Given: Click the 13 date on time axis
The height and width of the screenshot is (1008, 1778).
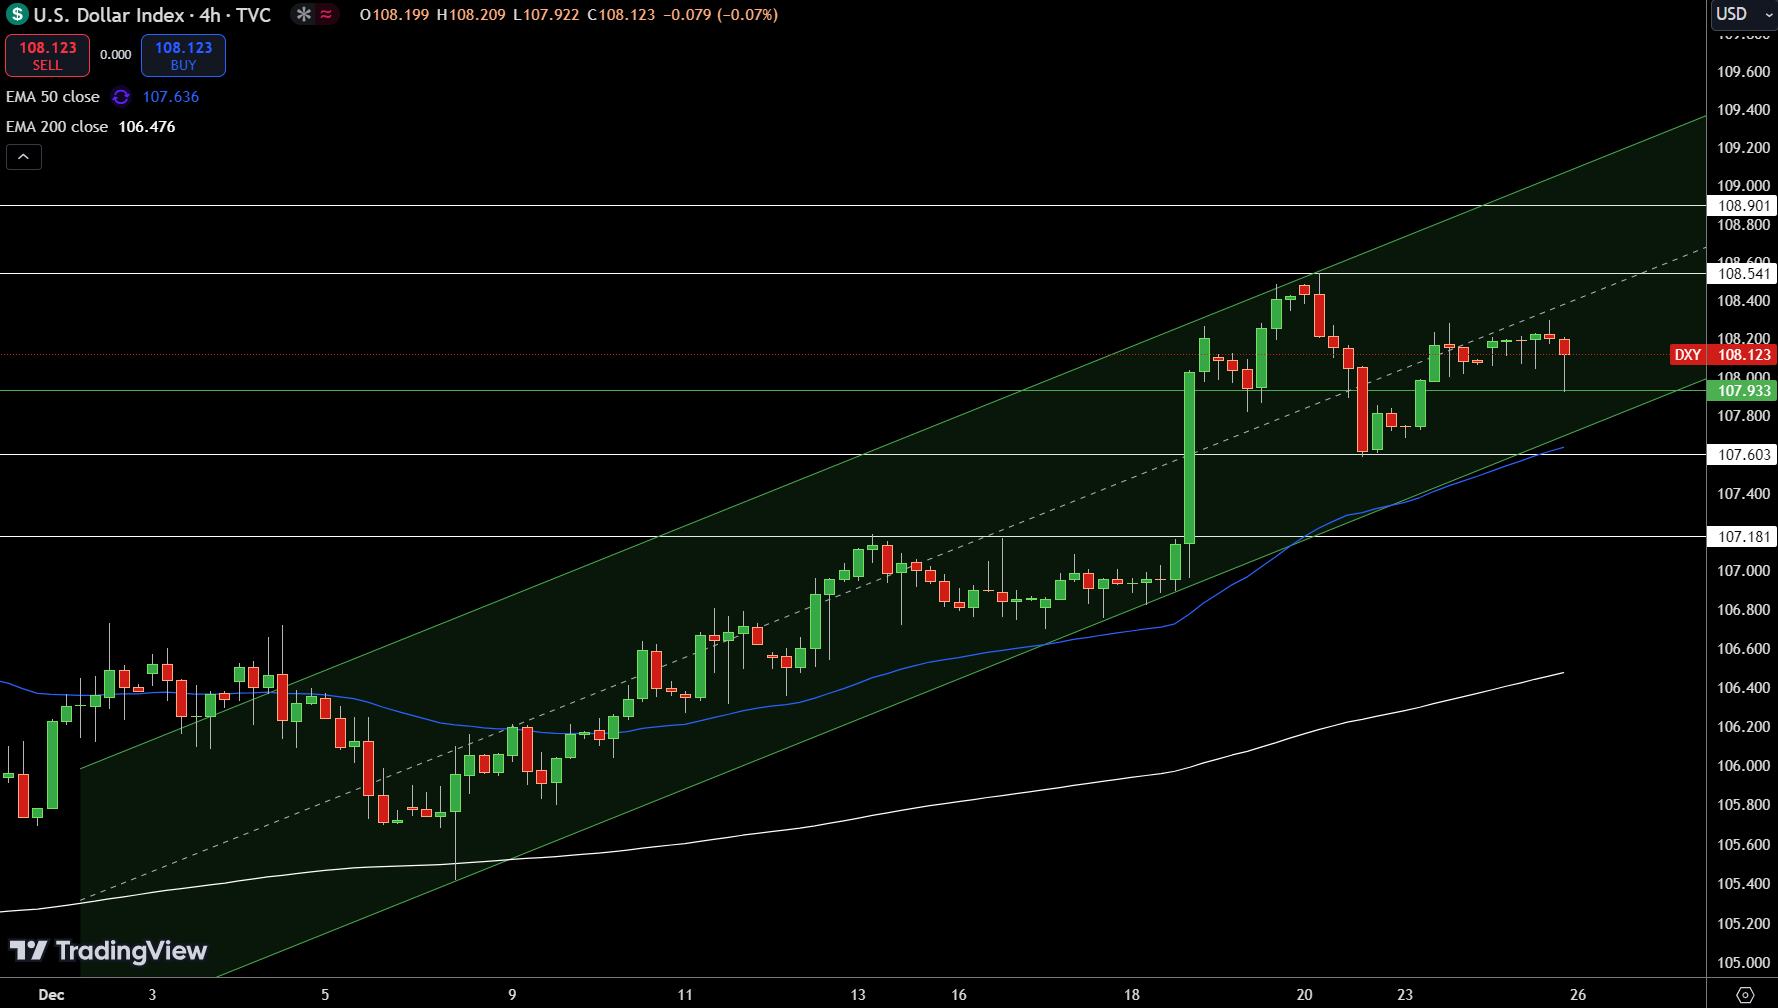Looking at the screenshot, I should pos(858,995).
